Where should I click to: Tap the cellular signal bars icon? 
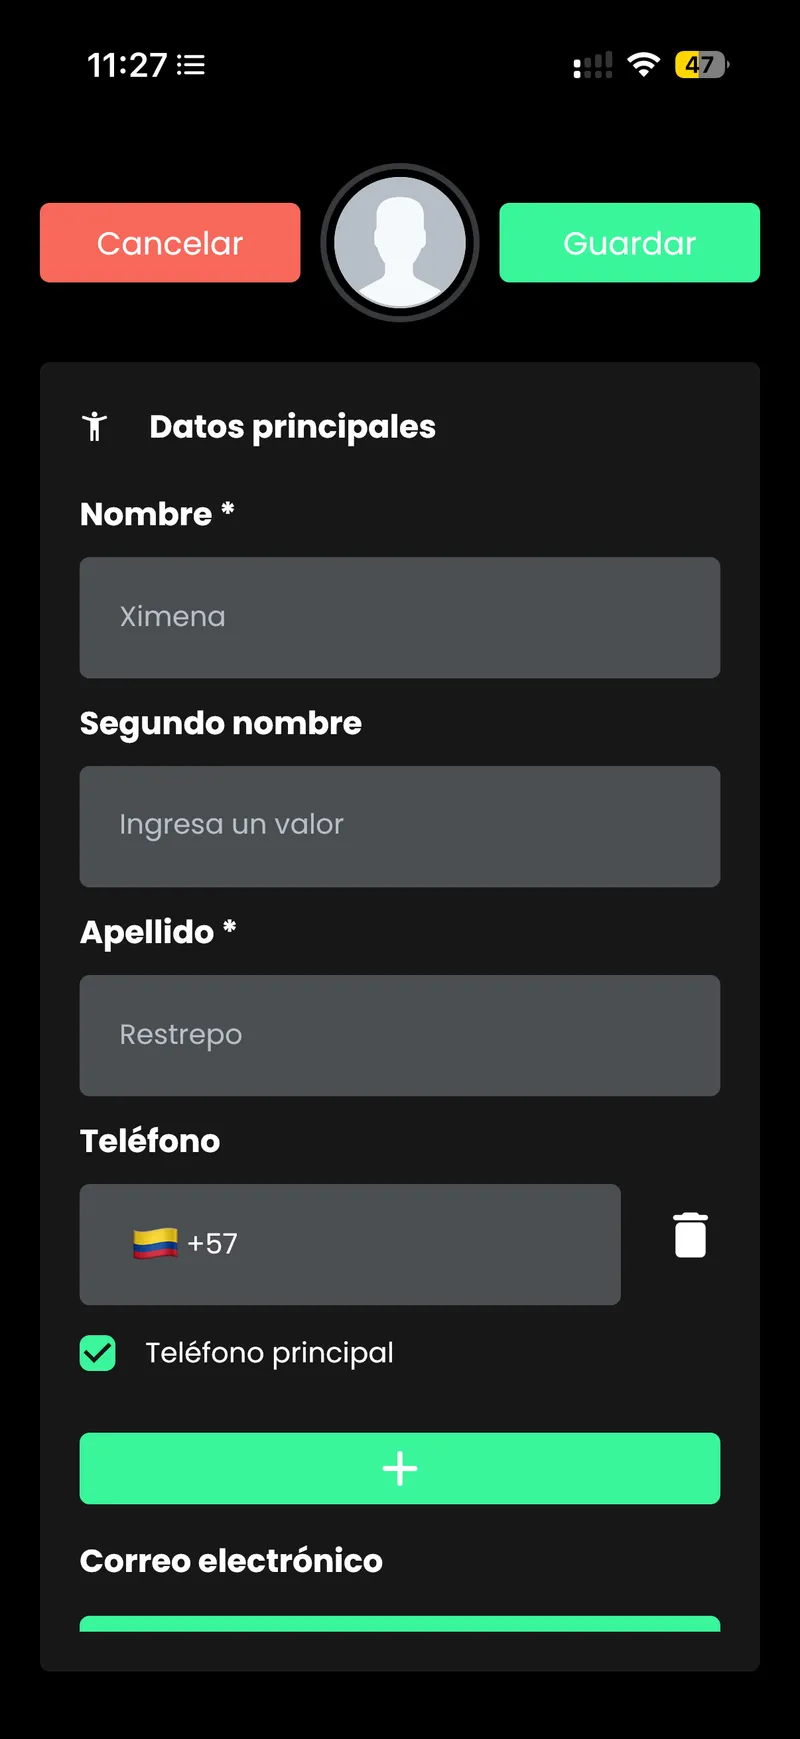pos(592,65)
